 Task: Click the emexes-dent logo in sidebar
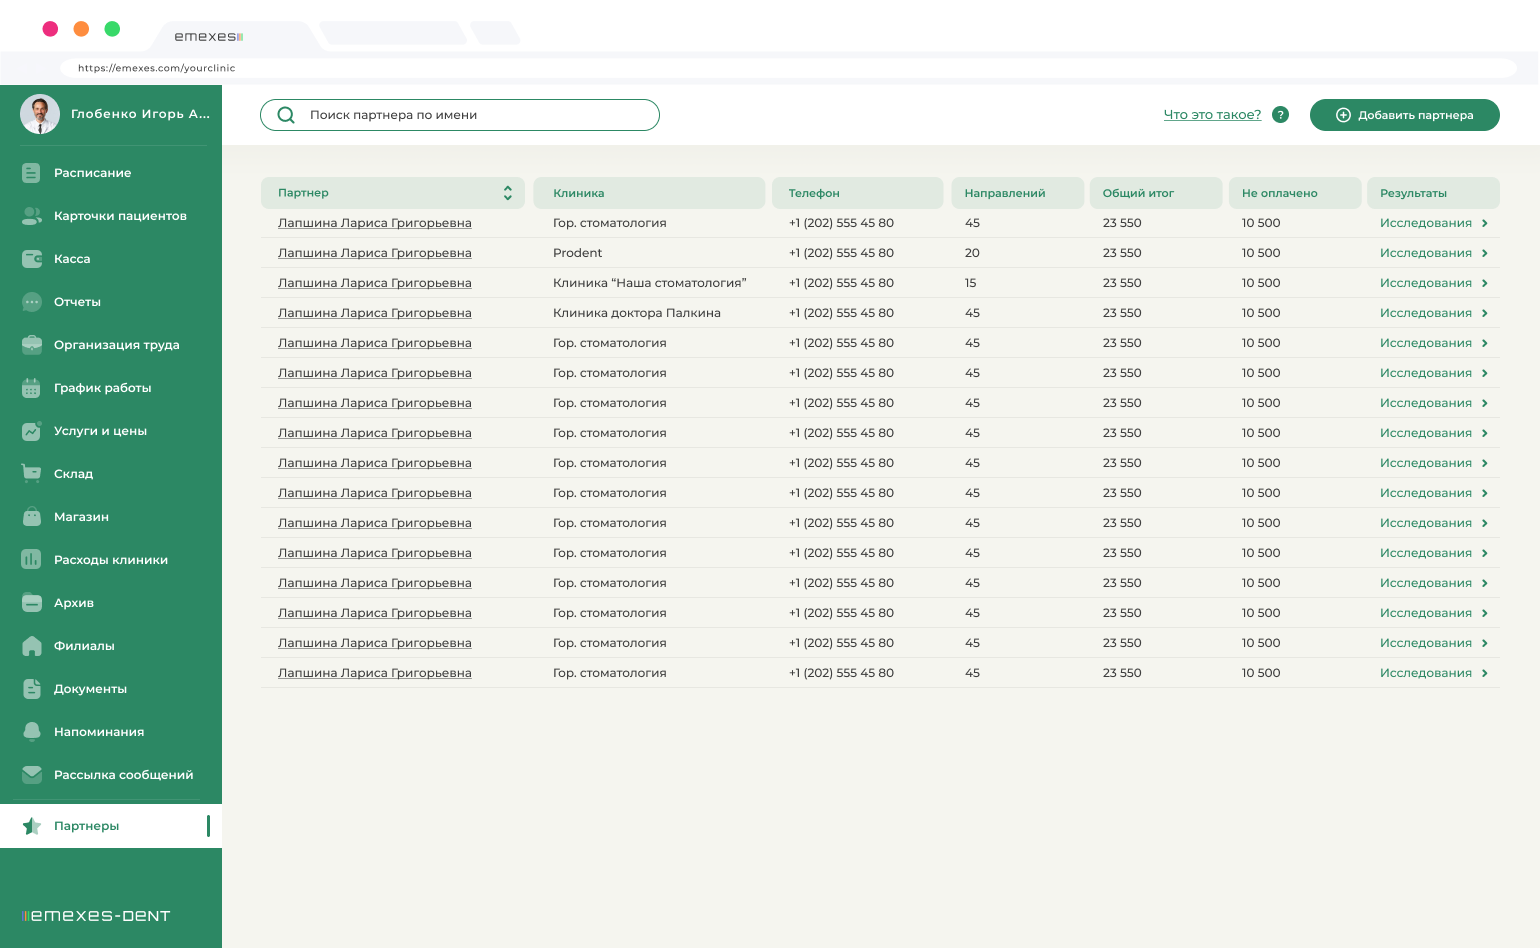point(96,916)
